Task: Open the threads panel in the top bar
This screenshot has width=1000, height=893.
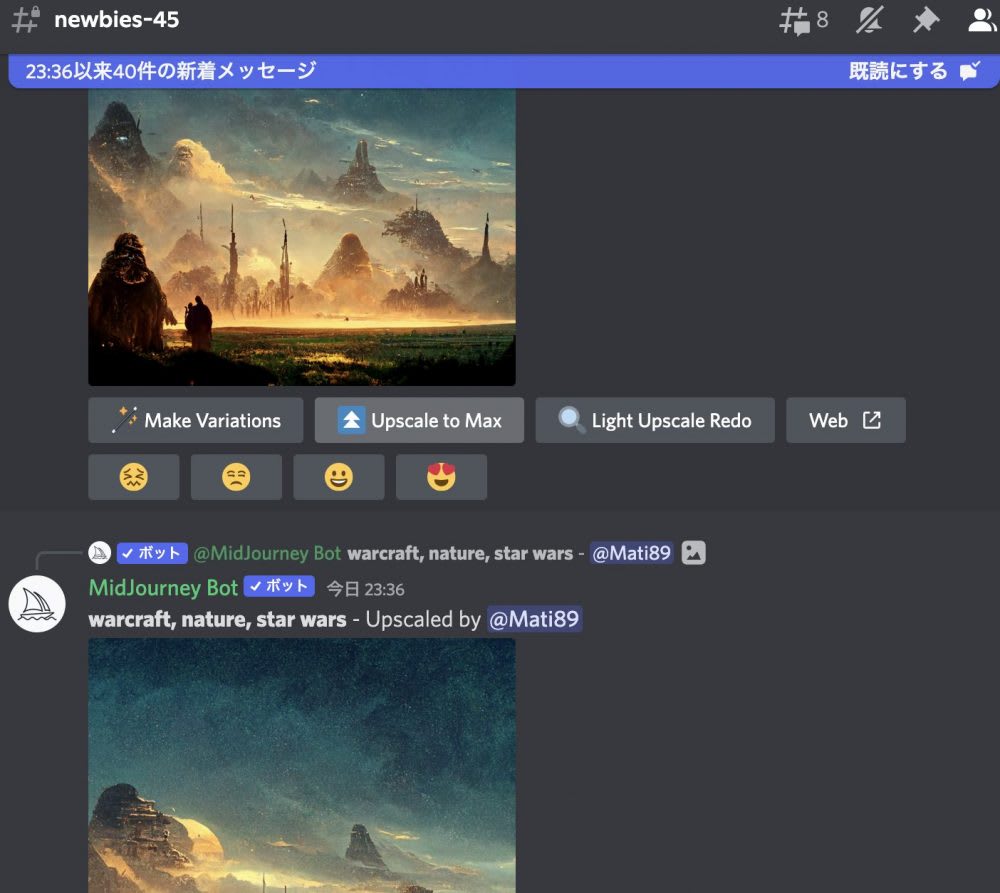Action: click(x=797, y=18)
